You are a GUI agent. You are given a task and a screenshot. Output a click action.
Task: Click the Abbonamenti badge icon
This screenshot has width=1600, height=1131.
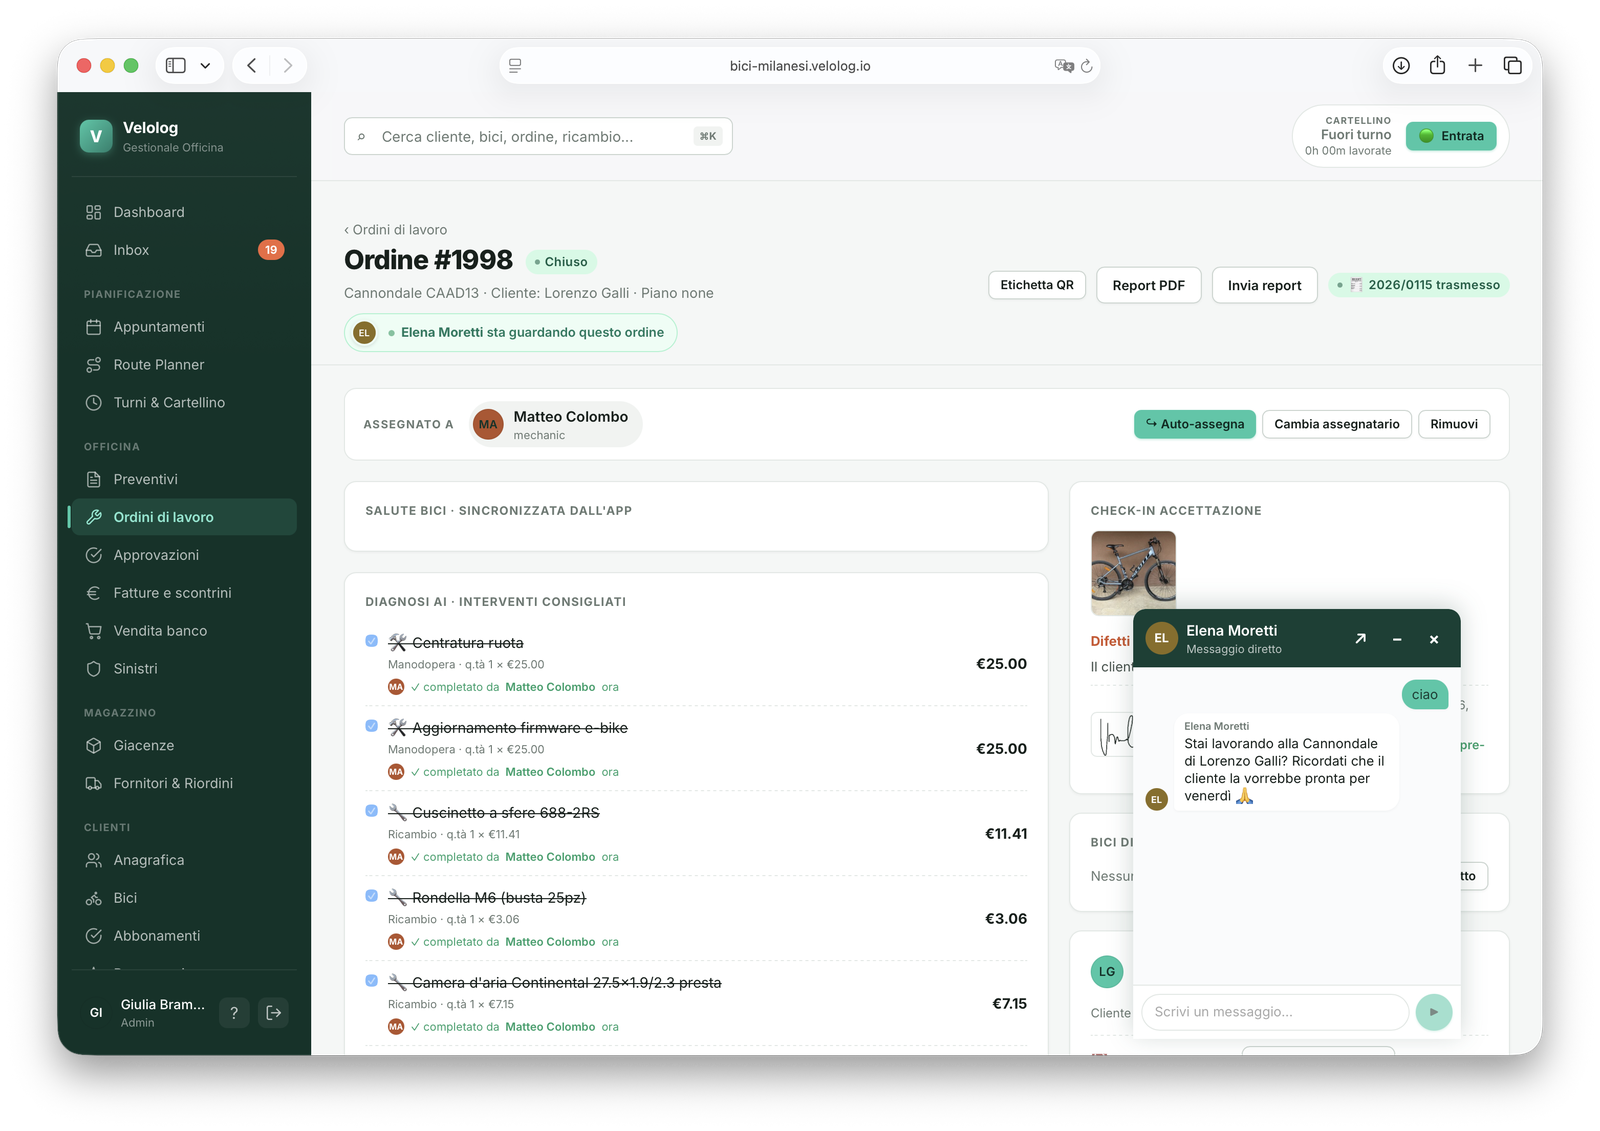(x=94, y=936)
